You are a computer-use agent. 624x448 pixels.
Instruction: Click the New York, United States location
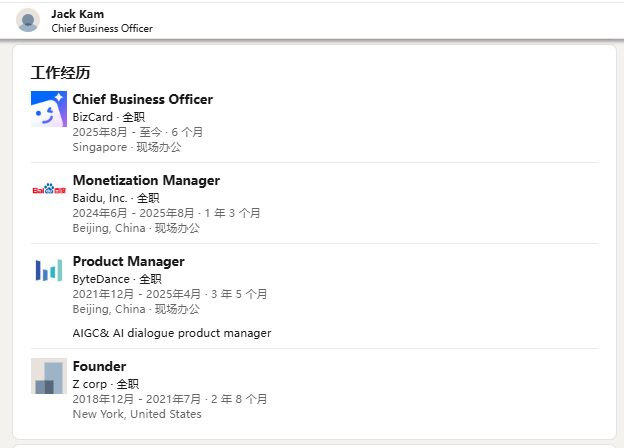coord(137,414)
